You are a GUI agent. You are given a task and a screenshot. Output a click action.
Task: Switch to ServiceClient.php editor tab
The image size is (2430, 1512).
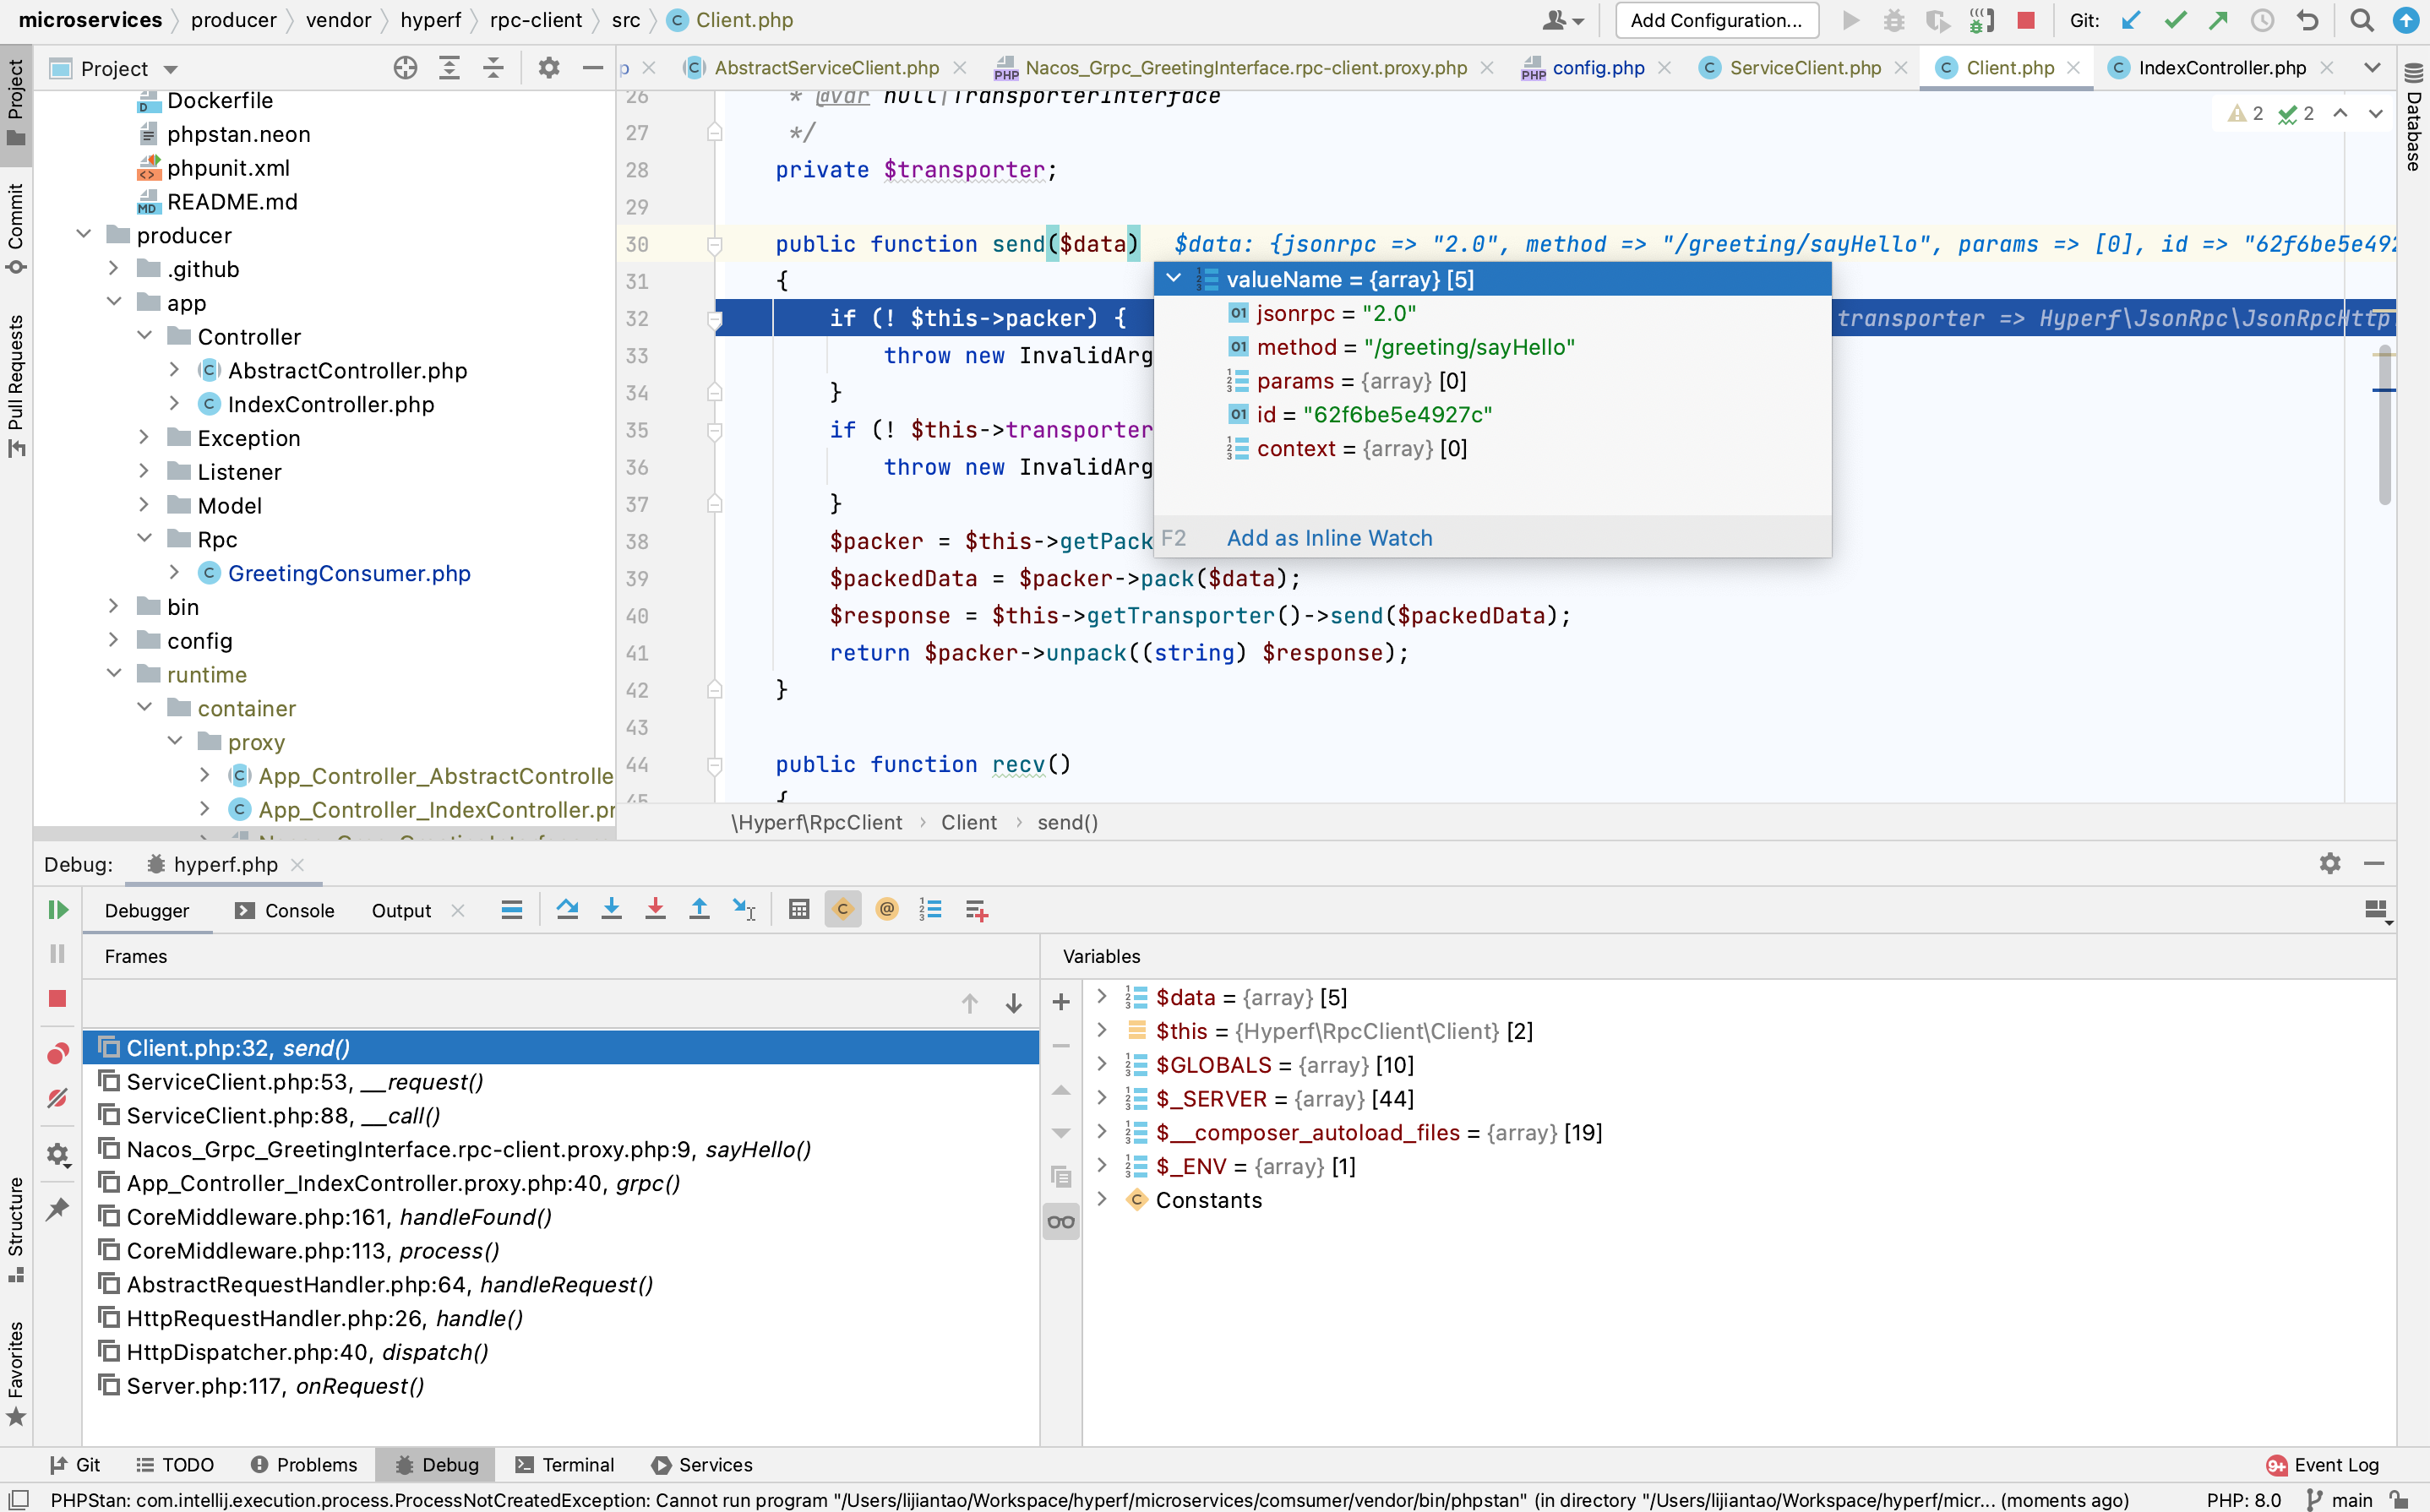(x=1804, y=68)
